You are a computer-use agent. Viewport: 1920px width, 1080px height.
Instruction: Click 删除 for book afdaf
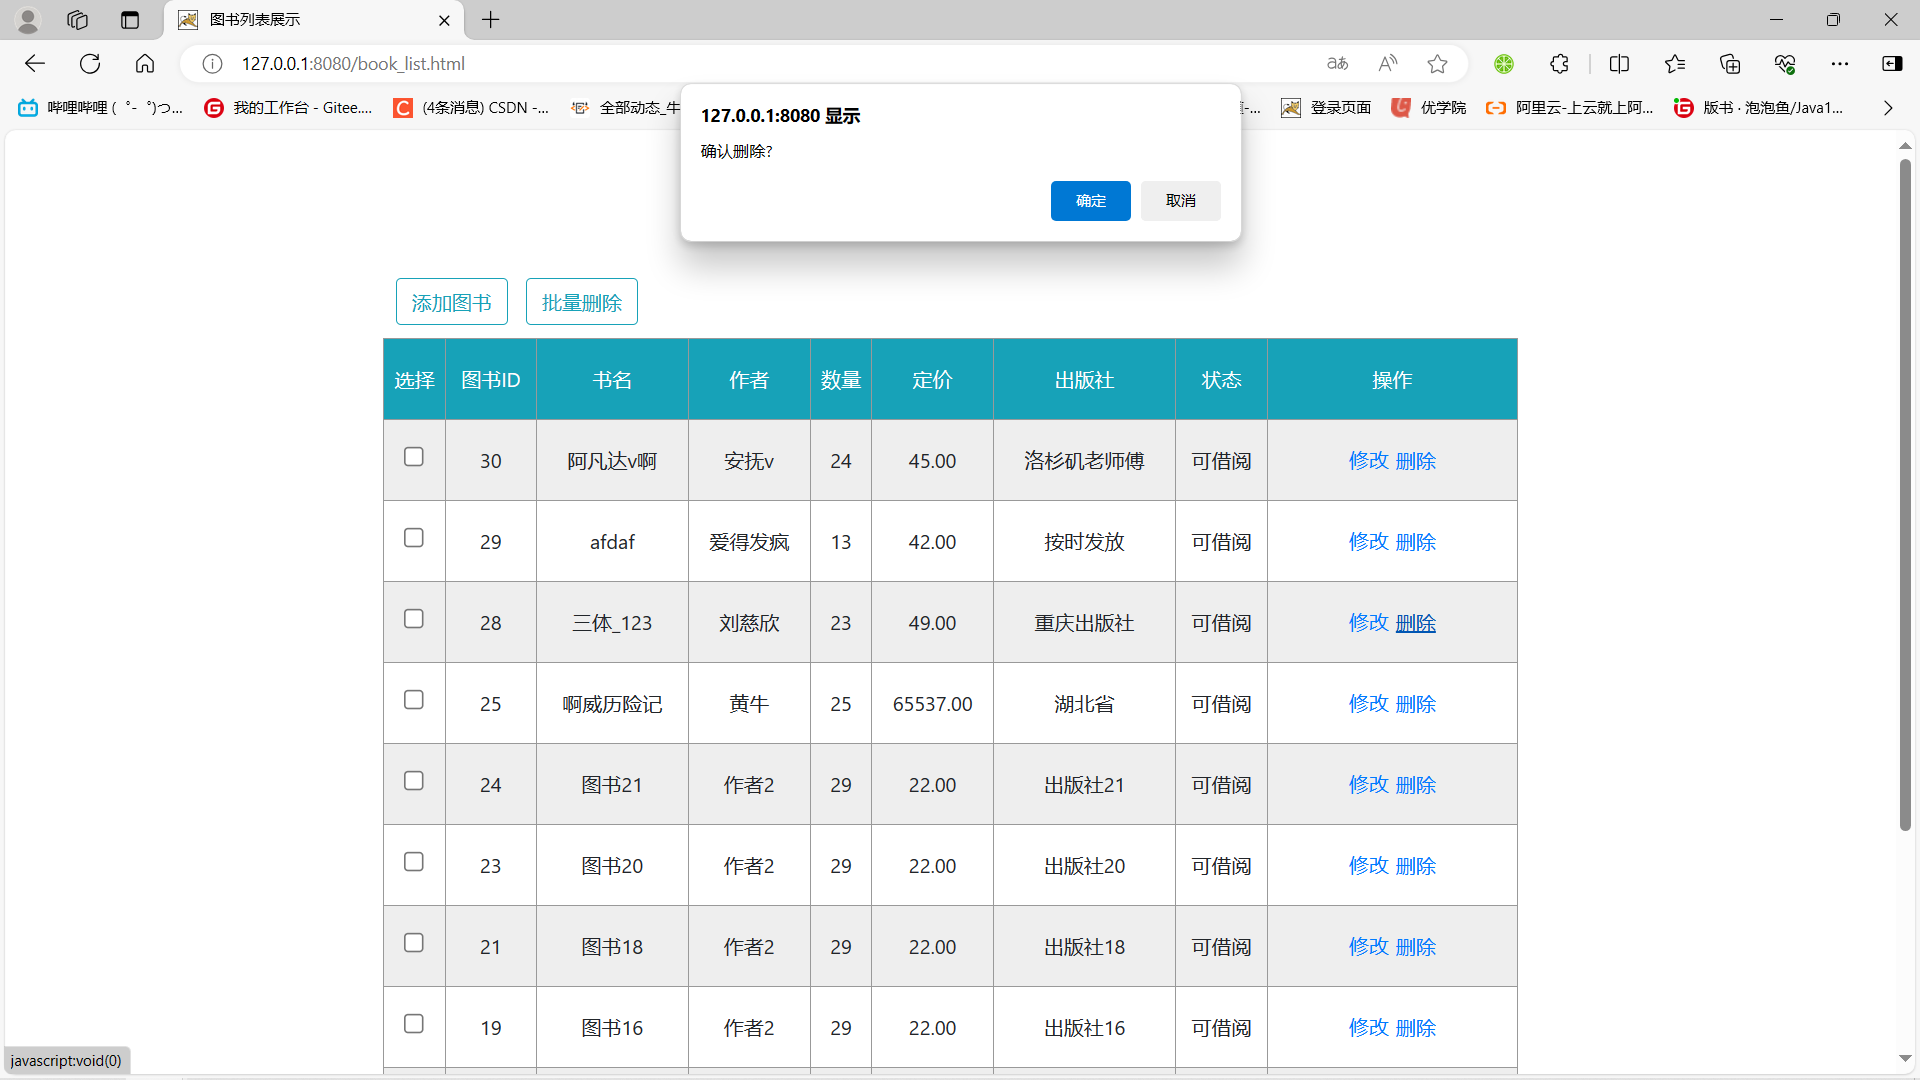[1416, 542]
